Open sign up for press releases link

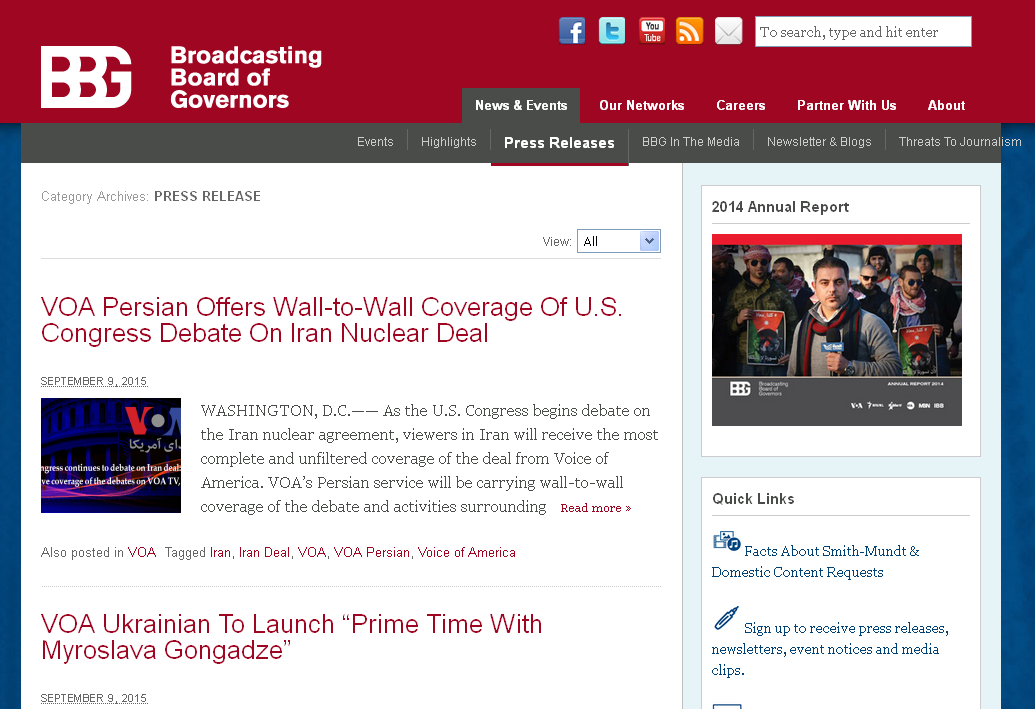point(830,649)
